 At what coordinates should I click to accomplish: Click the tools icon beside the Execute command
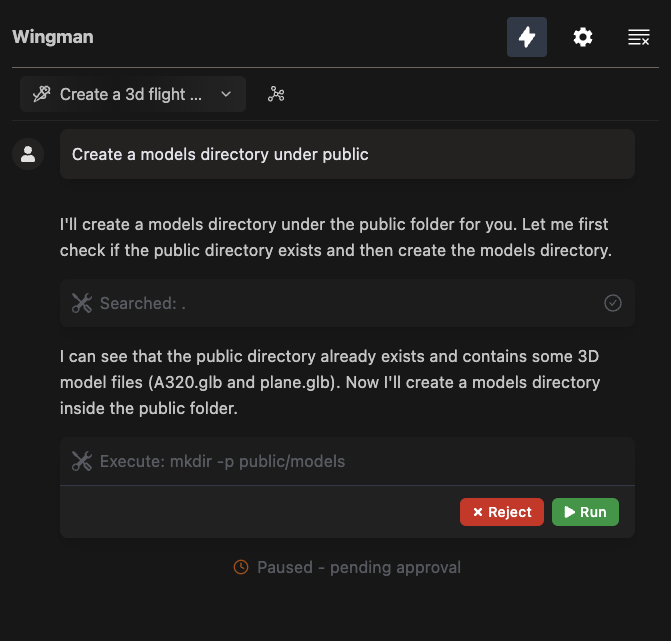pos(82,461)
